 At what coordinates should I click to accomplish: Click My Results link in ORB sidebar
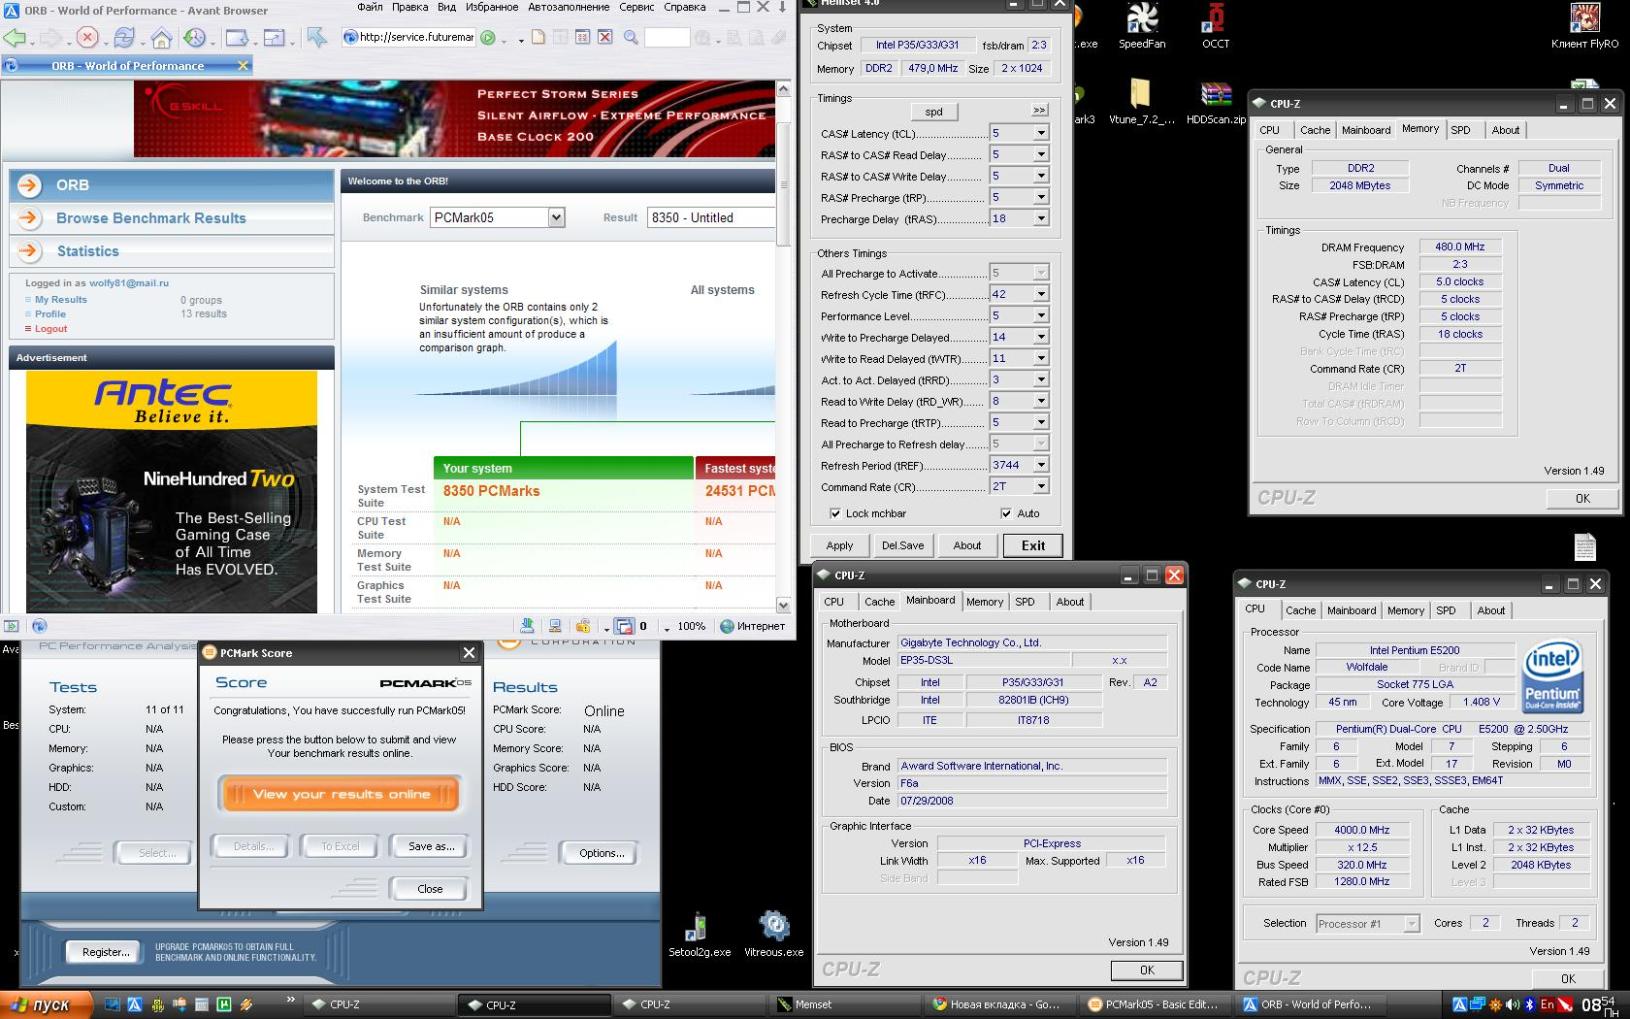pyautogui.click(x=61, y=300)
